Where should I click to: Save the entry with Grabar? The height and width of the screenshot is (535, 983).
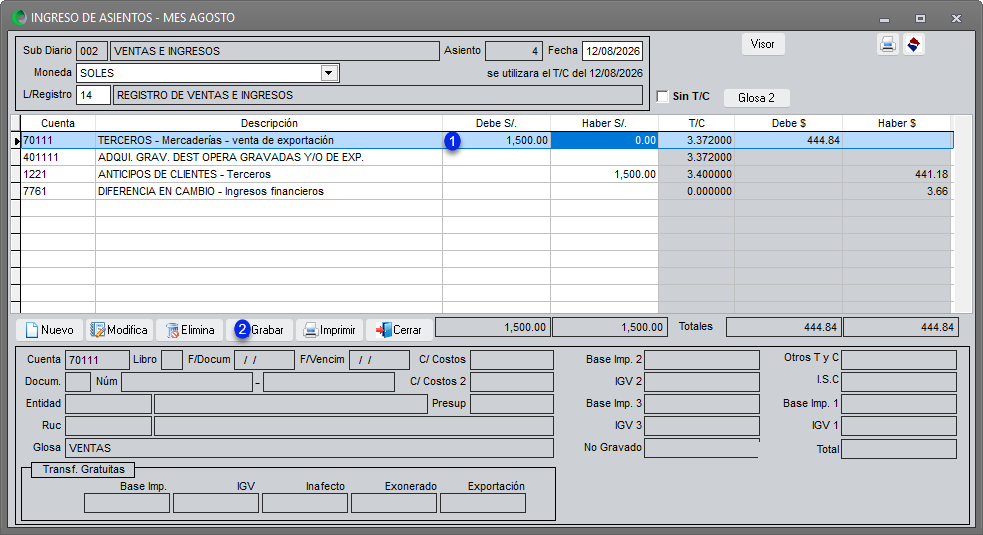tap(260, 330)
